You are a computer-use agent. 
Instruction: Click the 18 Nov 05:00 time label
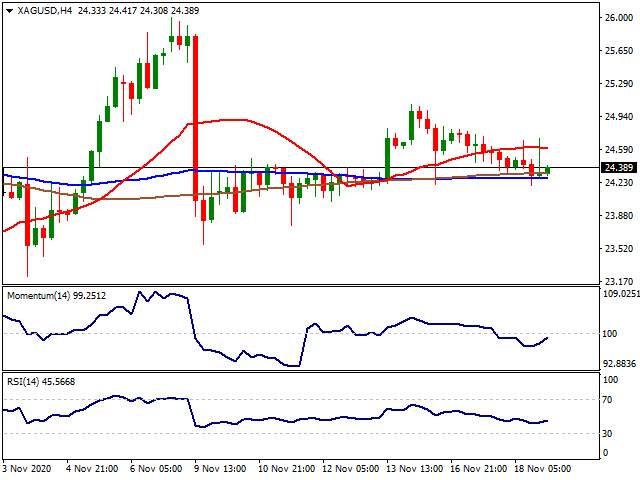(x=542, y=468)
